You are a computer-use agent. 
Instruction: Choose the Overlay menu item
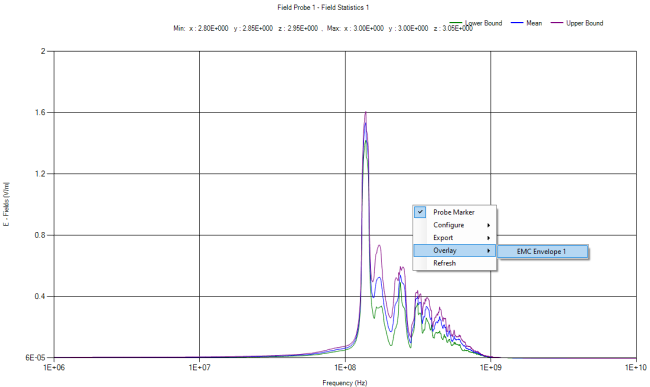(454, 251)
